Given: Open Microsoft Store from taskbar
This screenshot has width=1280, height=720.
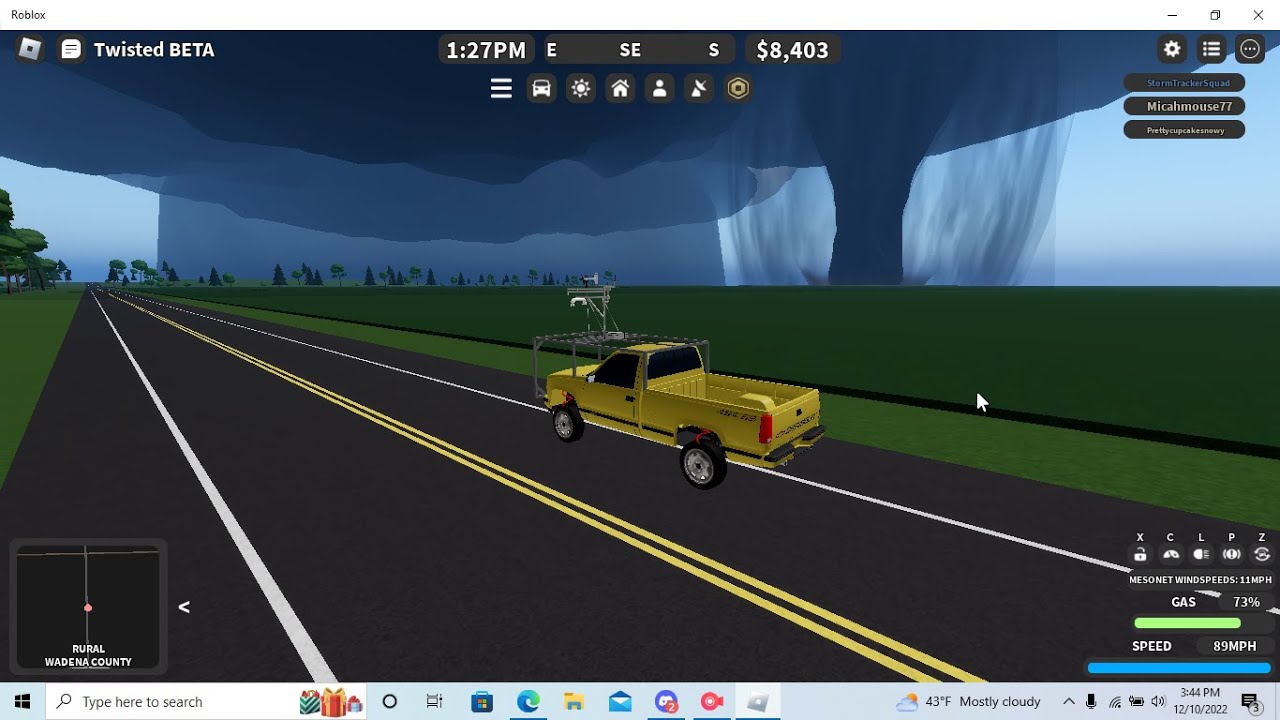Looking at the screenshot, I should 482,702.
